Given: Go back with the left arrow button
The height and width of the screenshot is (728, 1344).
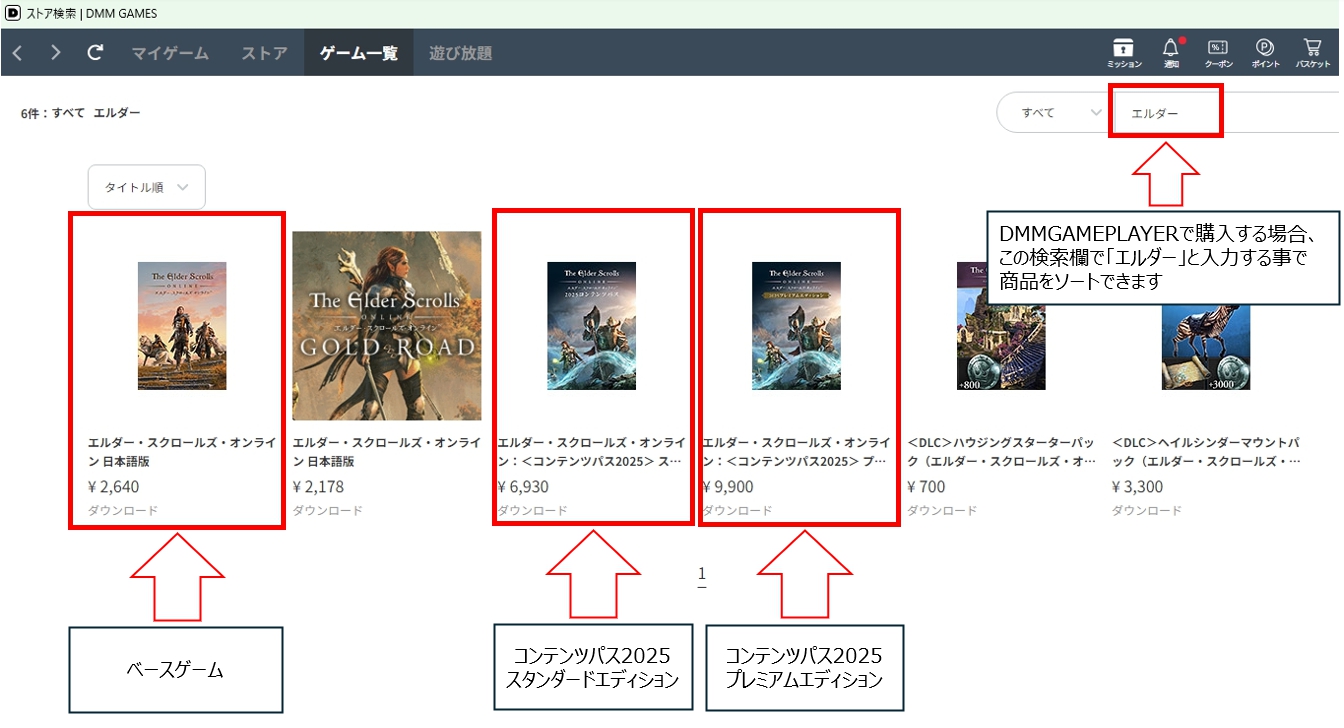Looking at the screenshot, I should pyautogui.click(x=18, y=52).
